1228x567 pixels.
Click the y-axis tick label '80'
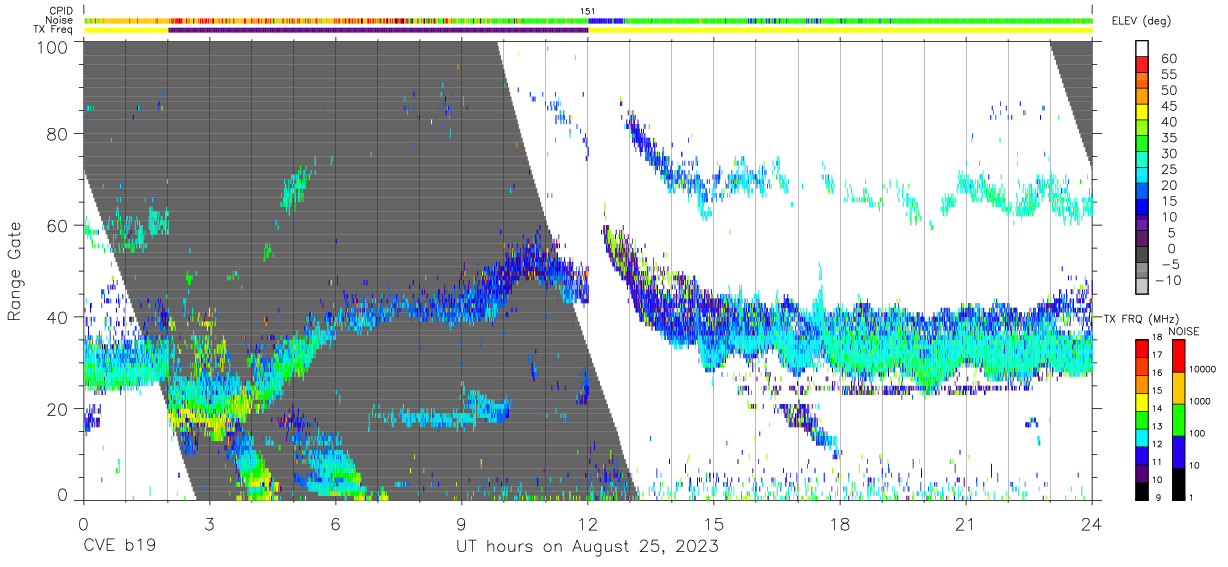[x=56, y=134]
